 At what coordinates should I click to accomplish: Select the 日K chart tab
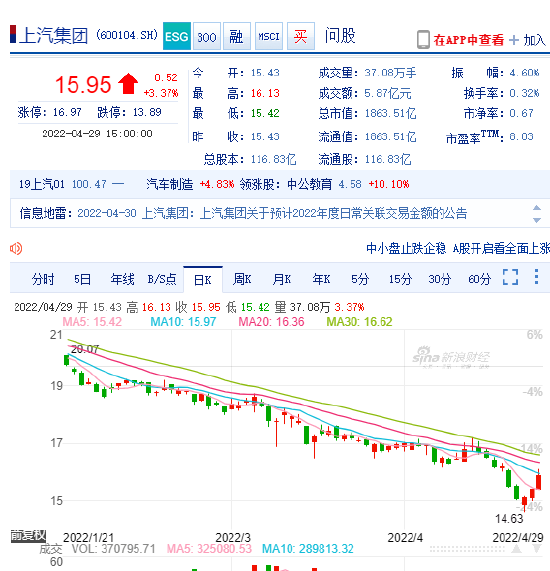[203, 280]
